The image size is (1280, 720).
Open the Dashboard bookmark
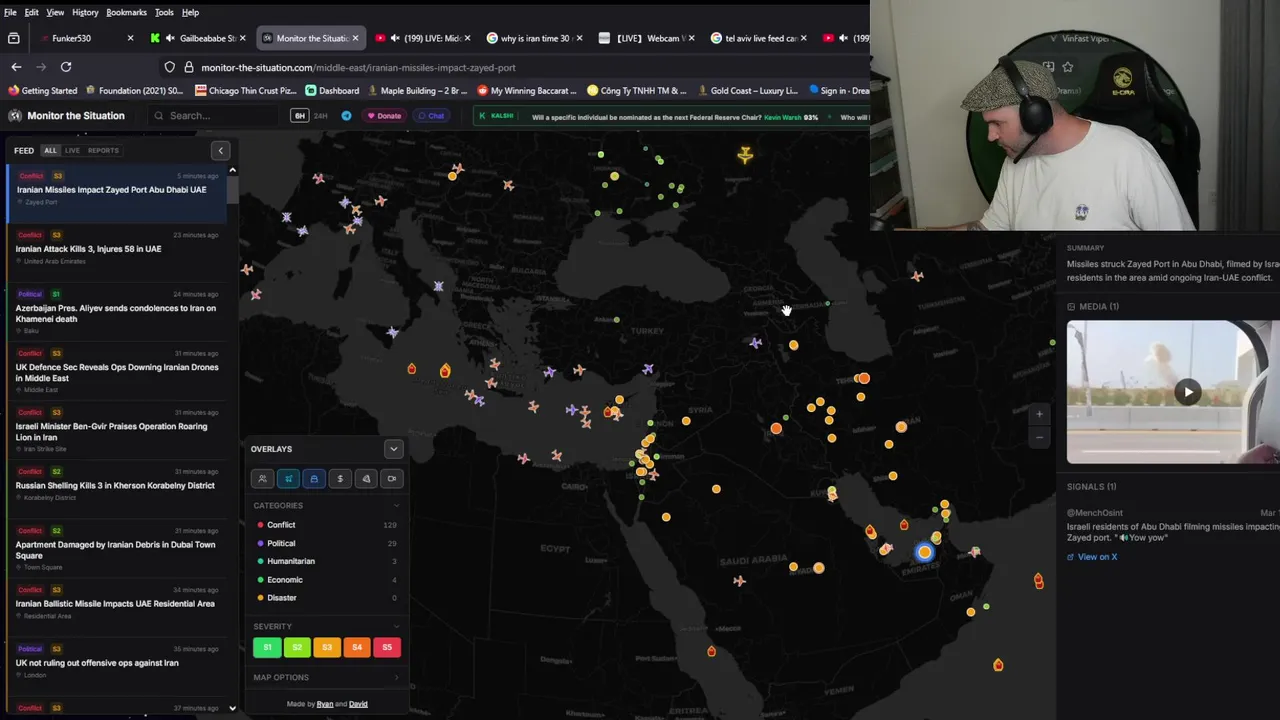click(332, 91)
